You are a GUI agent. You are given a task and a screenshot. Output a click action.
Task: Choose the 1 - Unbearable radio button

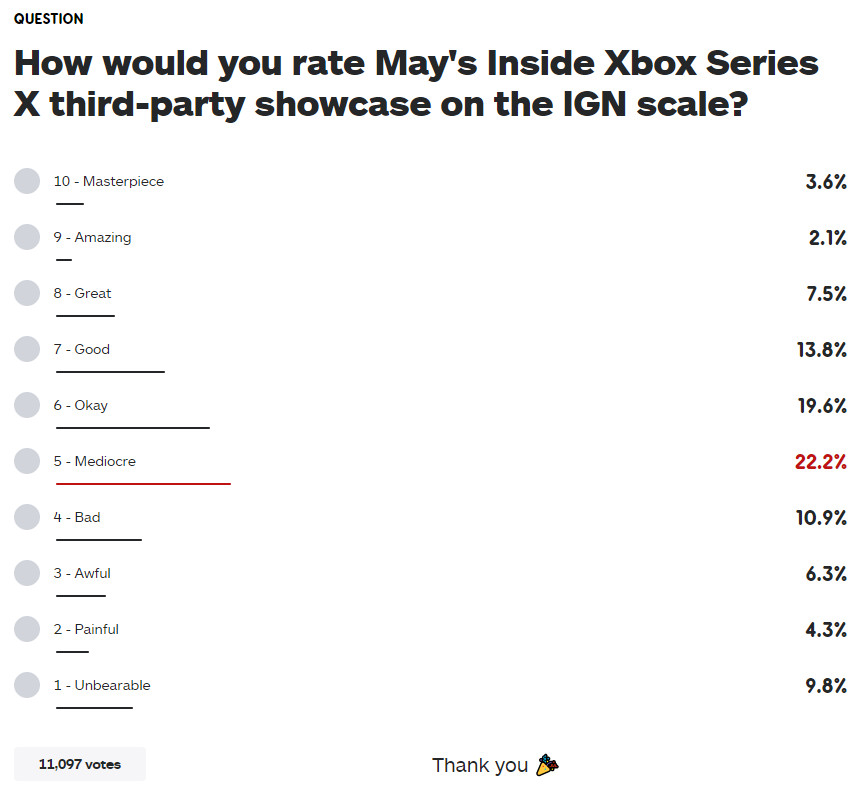27,685
